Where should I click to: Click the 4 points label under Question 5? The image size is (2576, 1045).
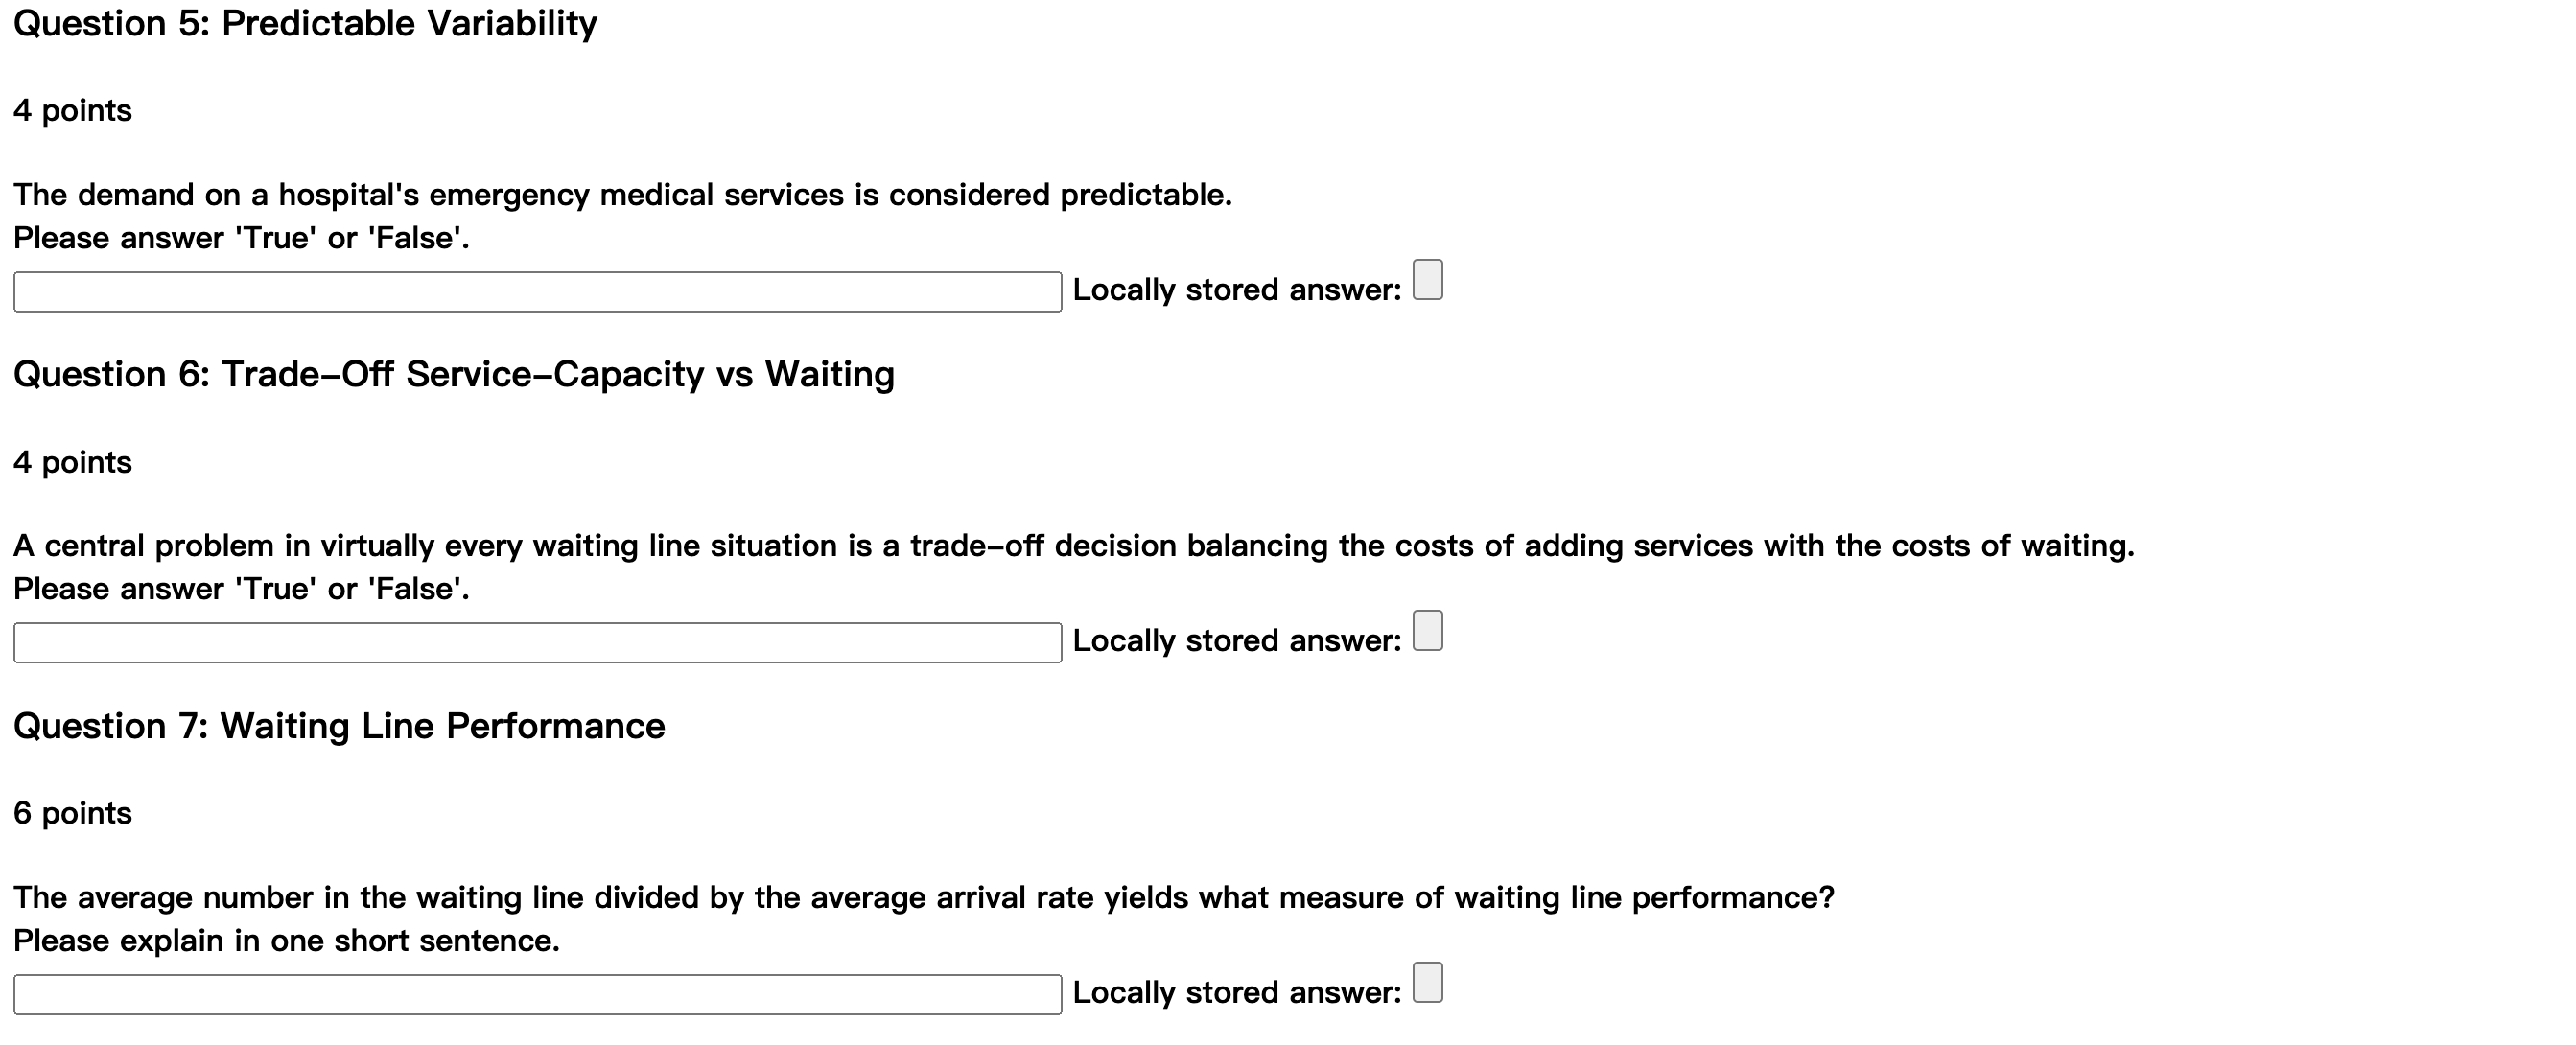71,111
